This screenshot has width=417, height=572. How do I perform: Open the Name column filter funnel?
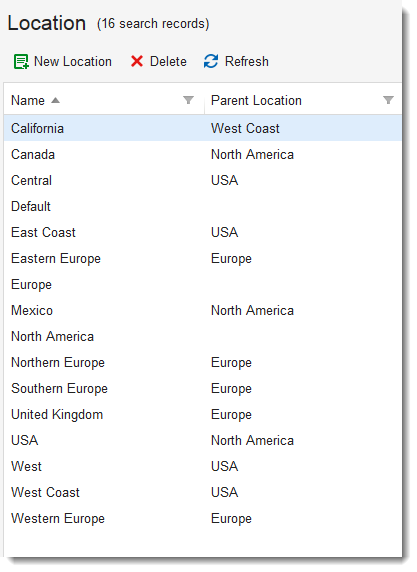point(188,100)
